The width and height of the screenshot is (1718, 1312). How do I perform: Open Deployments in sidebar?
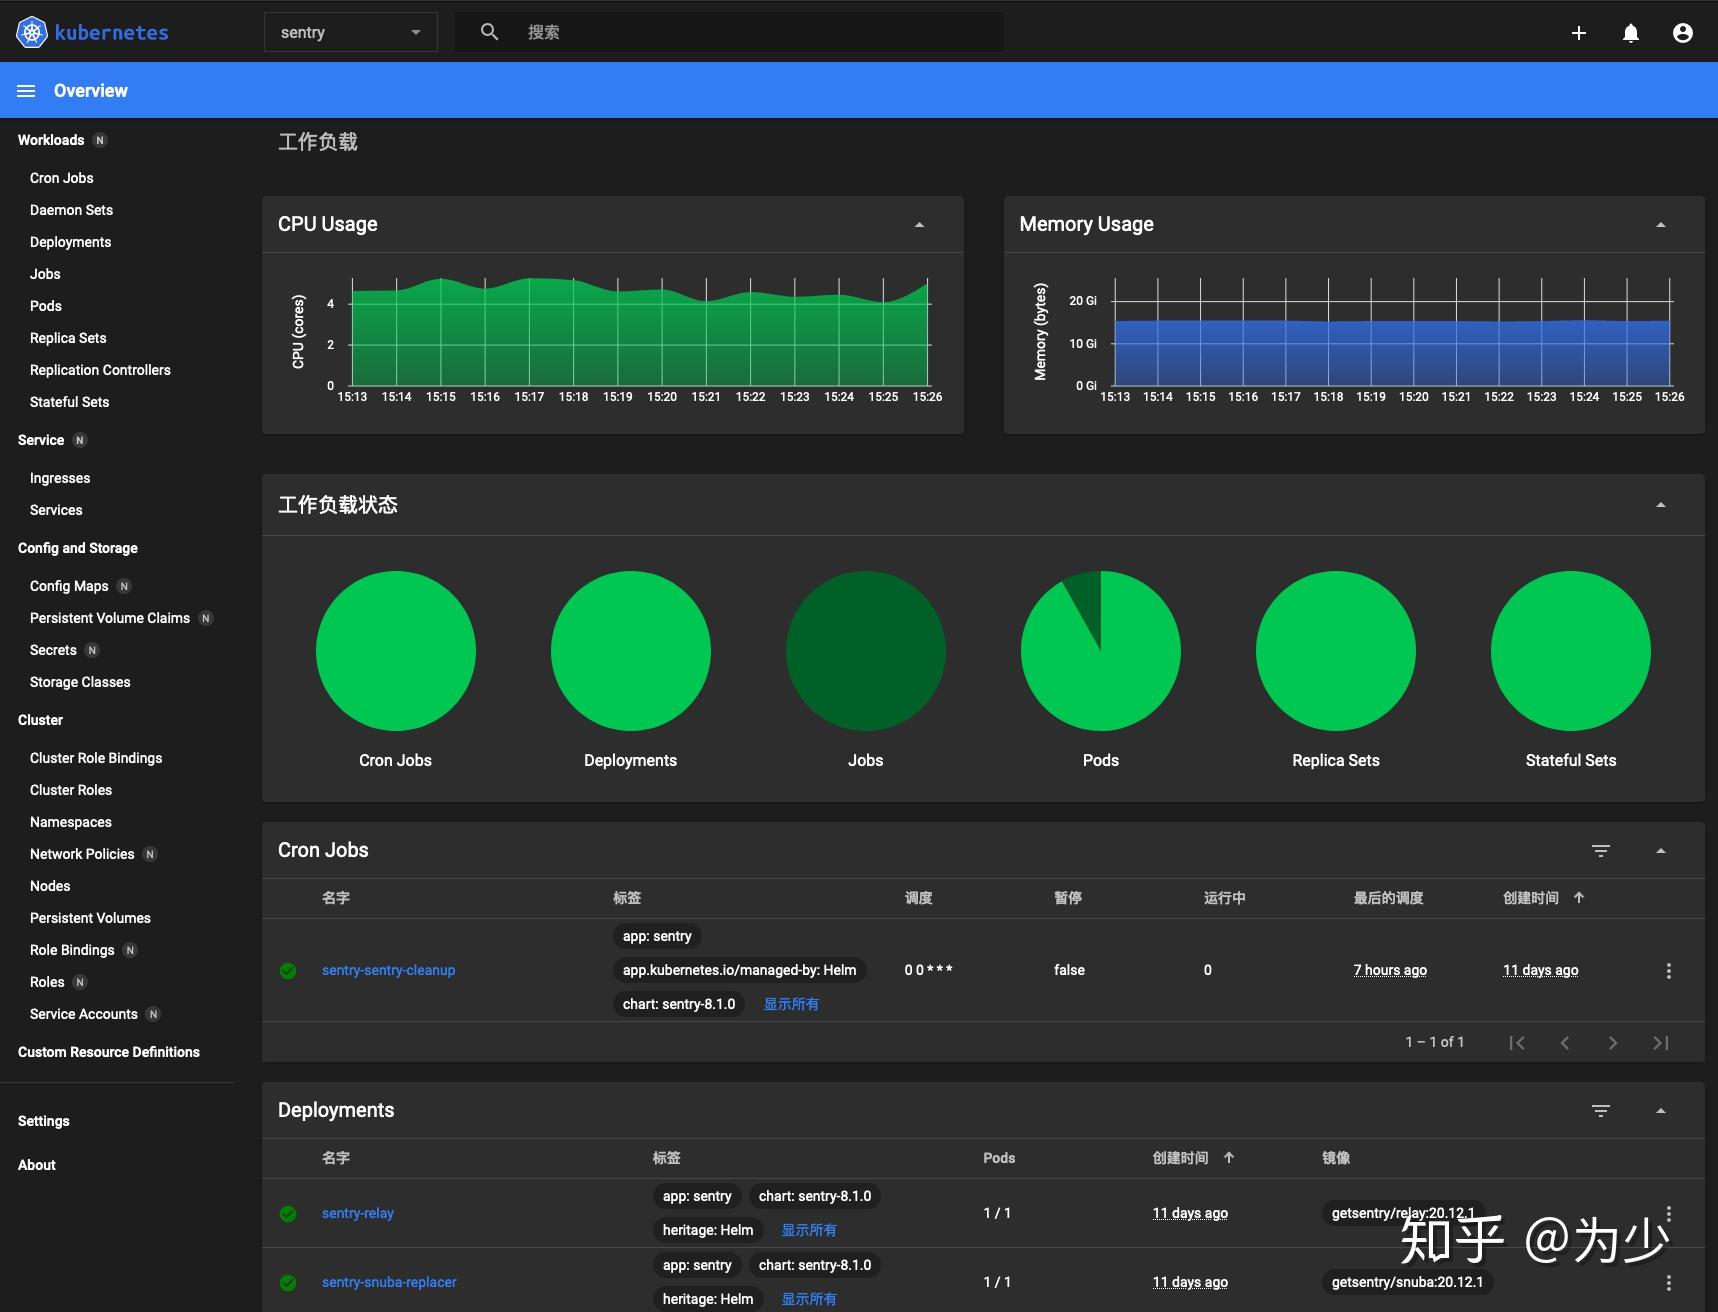(x=70, y=242)
